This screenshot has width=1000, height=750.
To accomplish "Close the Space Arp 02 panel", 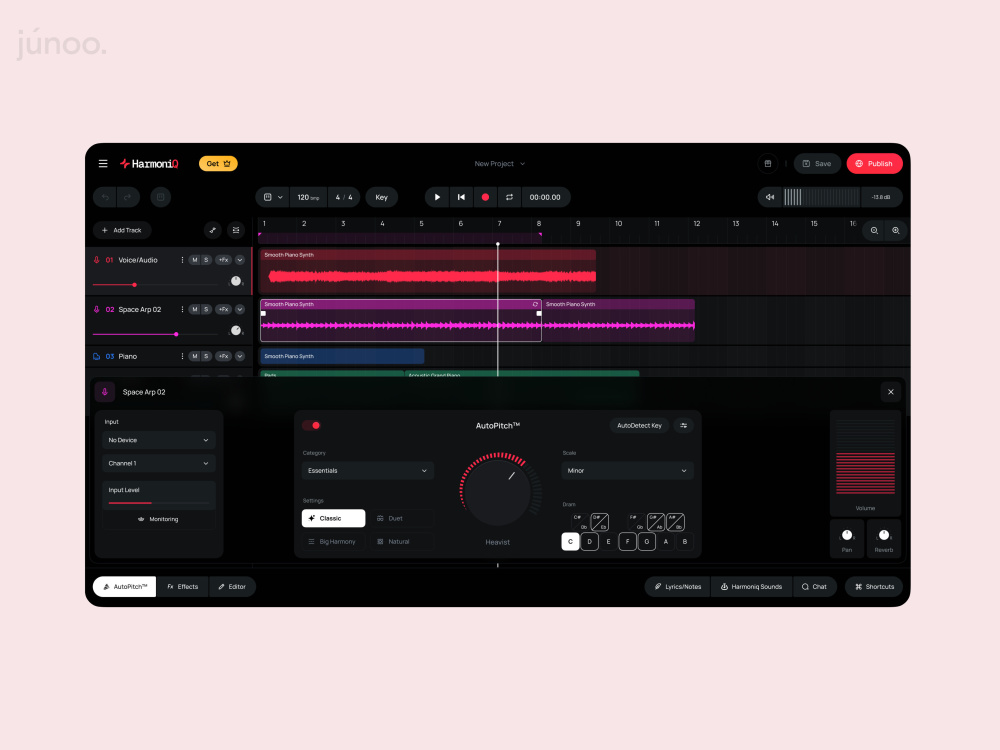I will (x=891, y=392).
